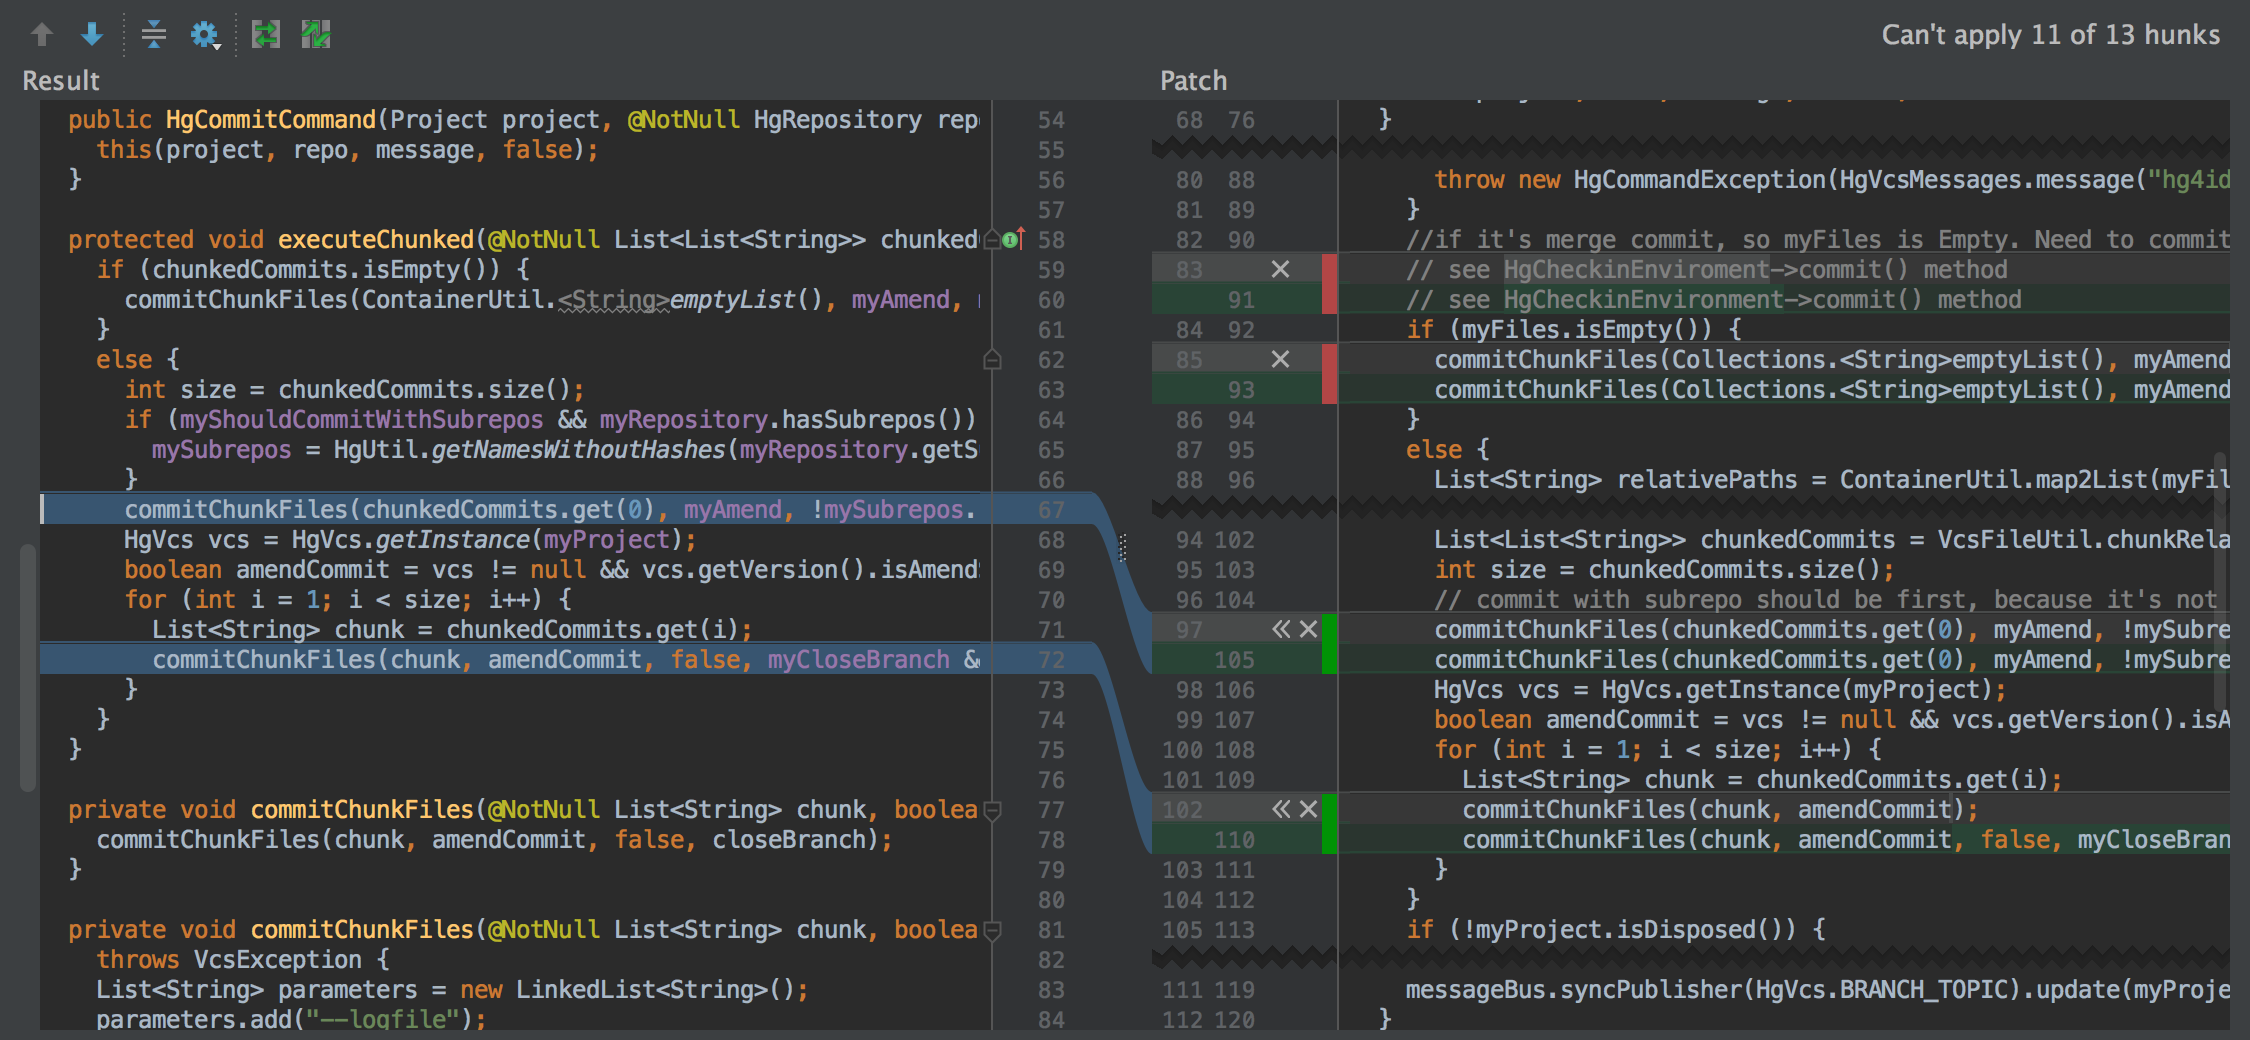Click the messageBus.syncPublisher line in Patch
This screenshot has height=1040, width=2250.
pos(1818,990)
